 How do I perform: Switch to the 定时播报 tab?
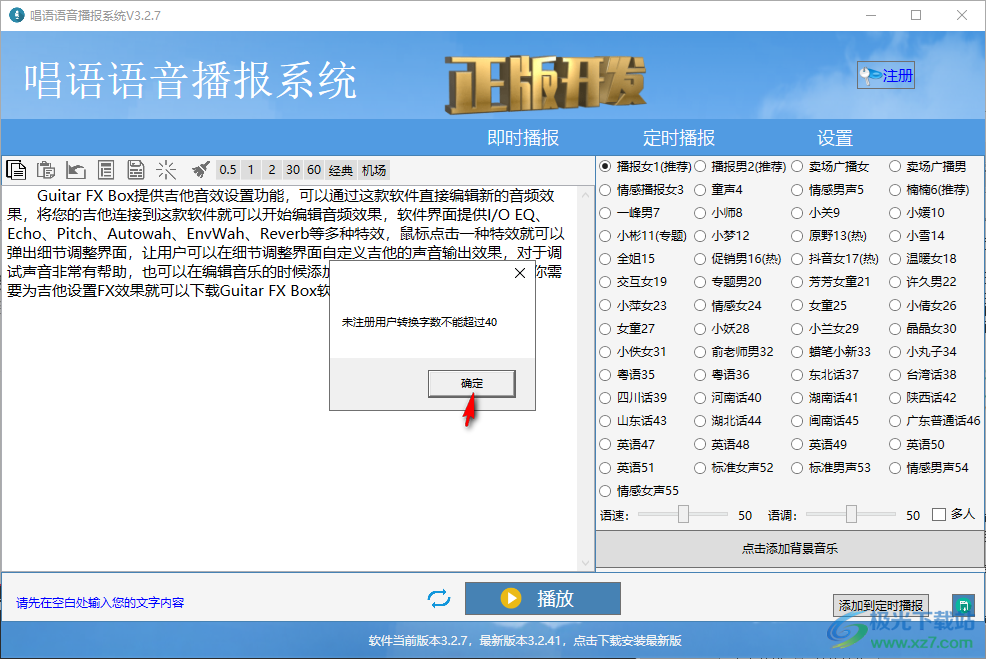(x=680, y=138)
